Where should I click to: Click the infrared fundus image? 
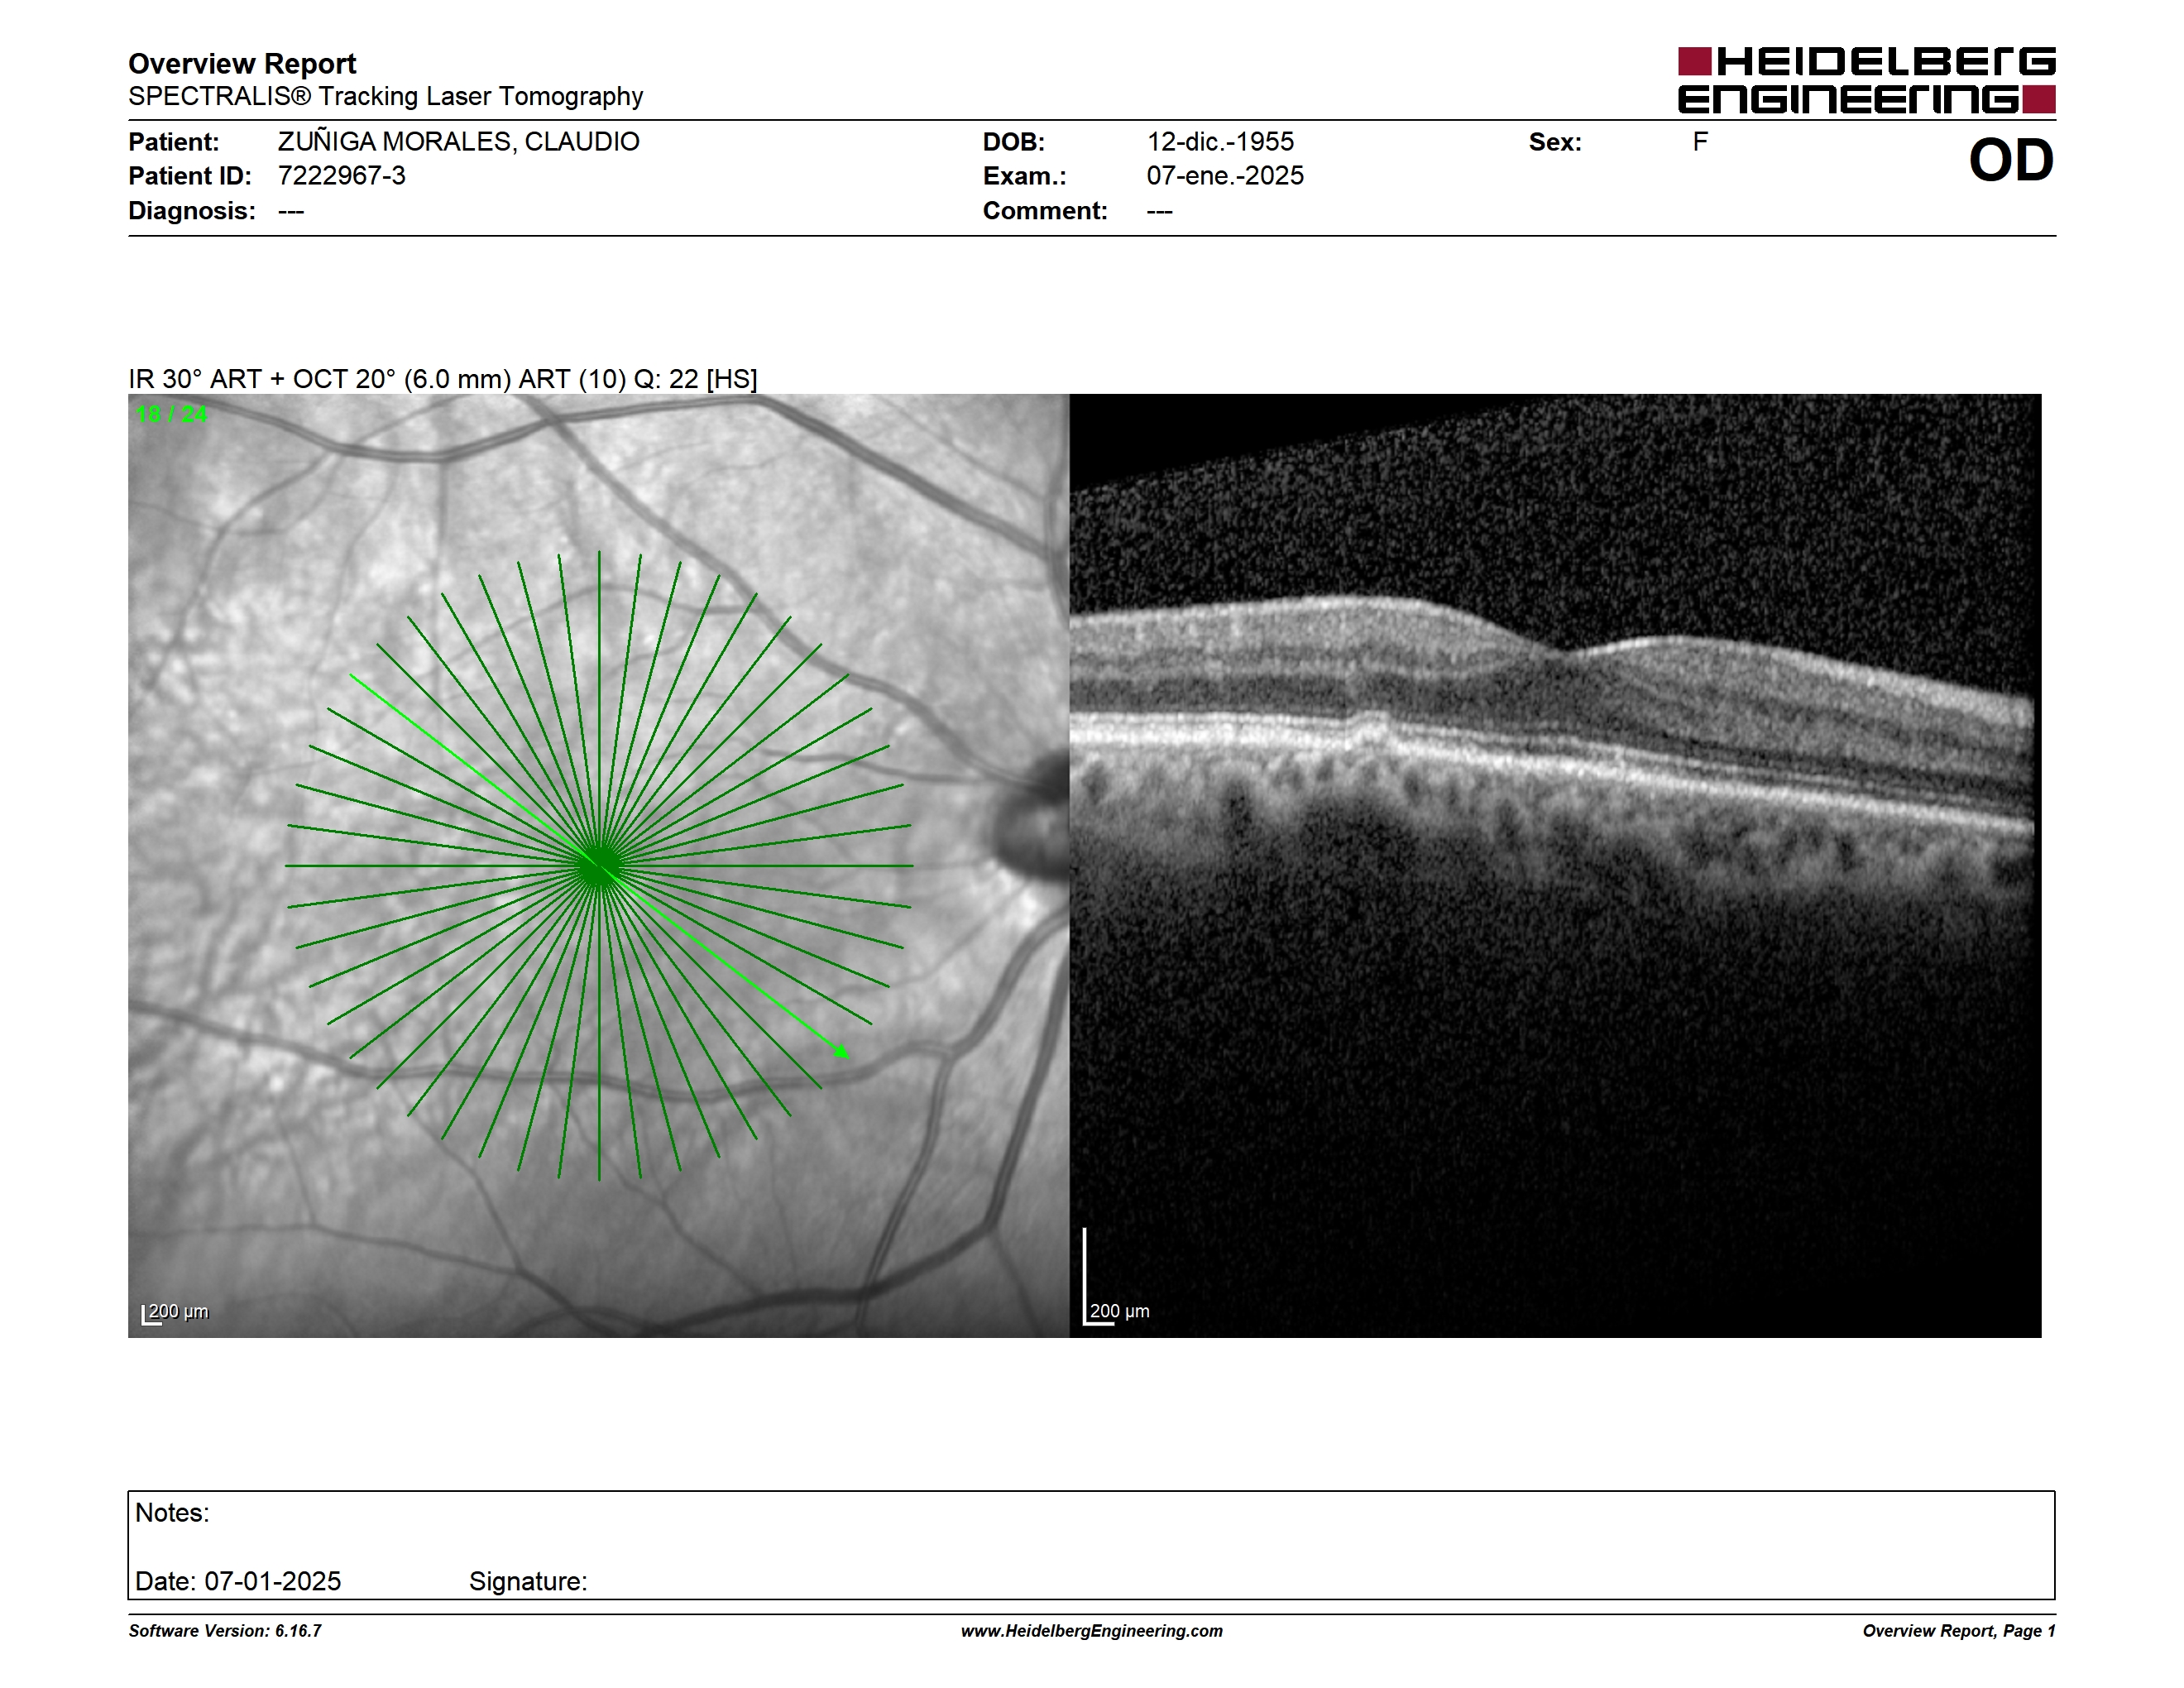(x=598, y=865)
